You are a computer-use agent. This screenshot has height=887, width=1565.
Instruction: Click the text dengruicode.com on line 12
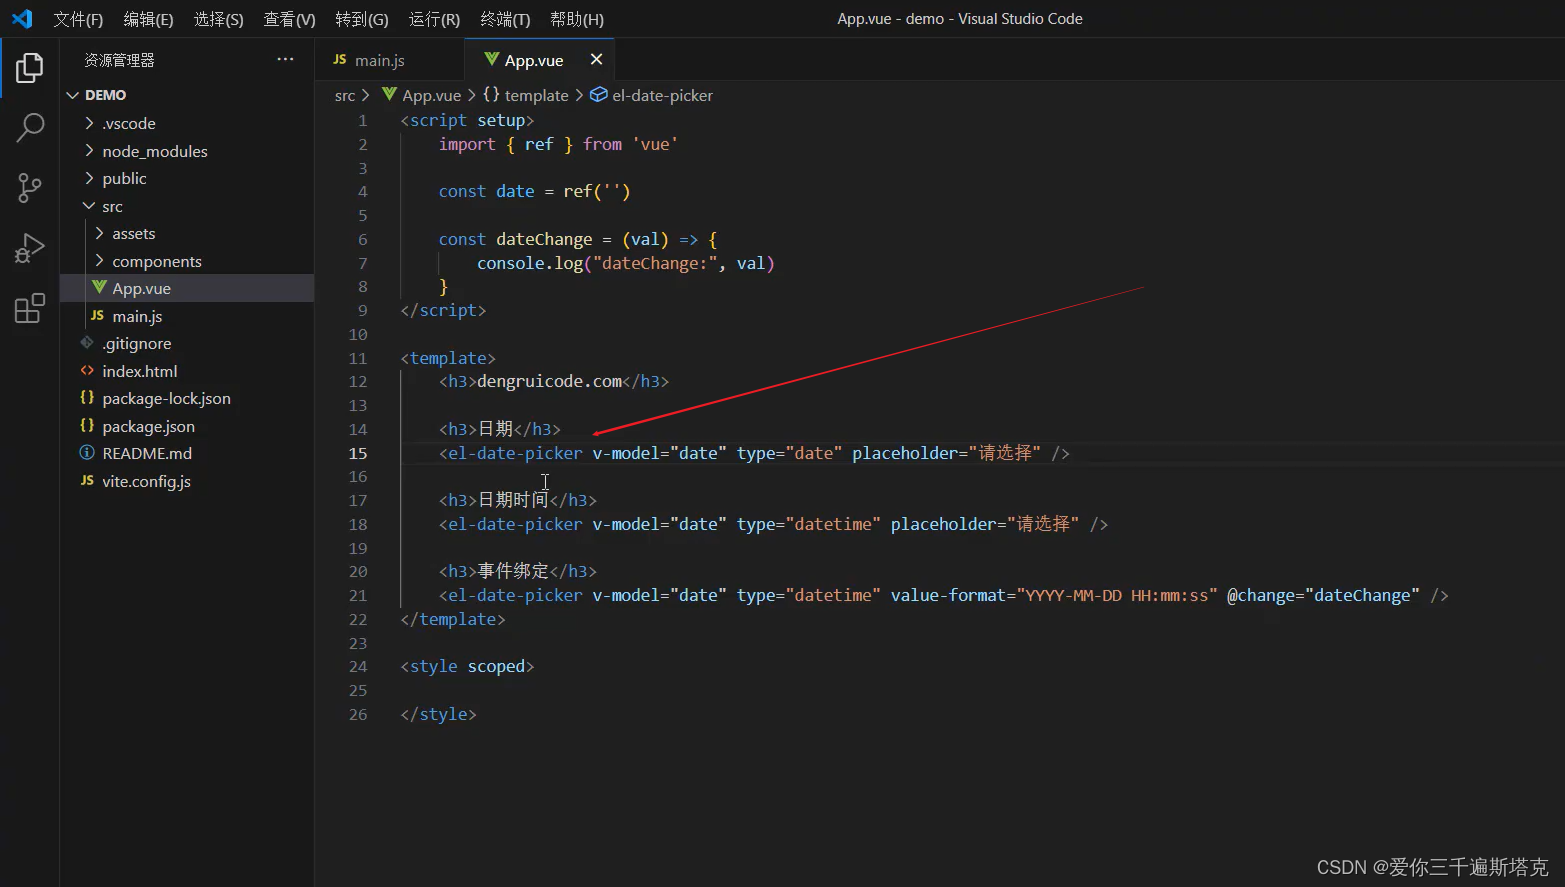point(549,381)
